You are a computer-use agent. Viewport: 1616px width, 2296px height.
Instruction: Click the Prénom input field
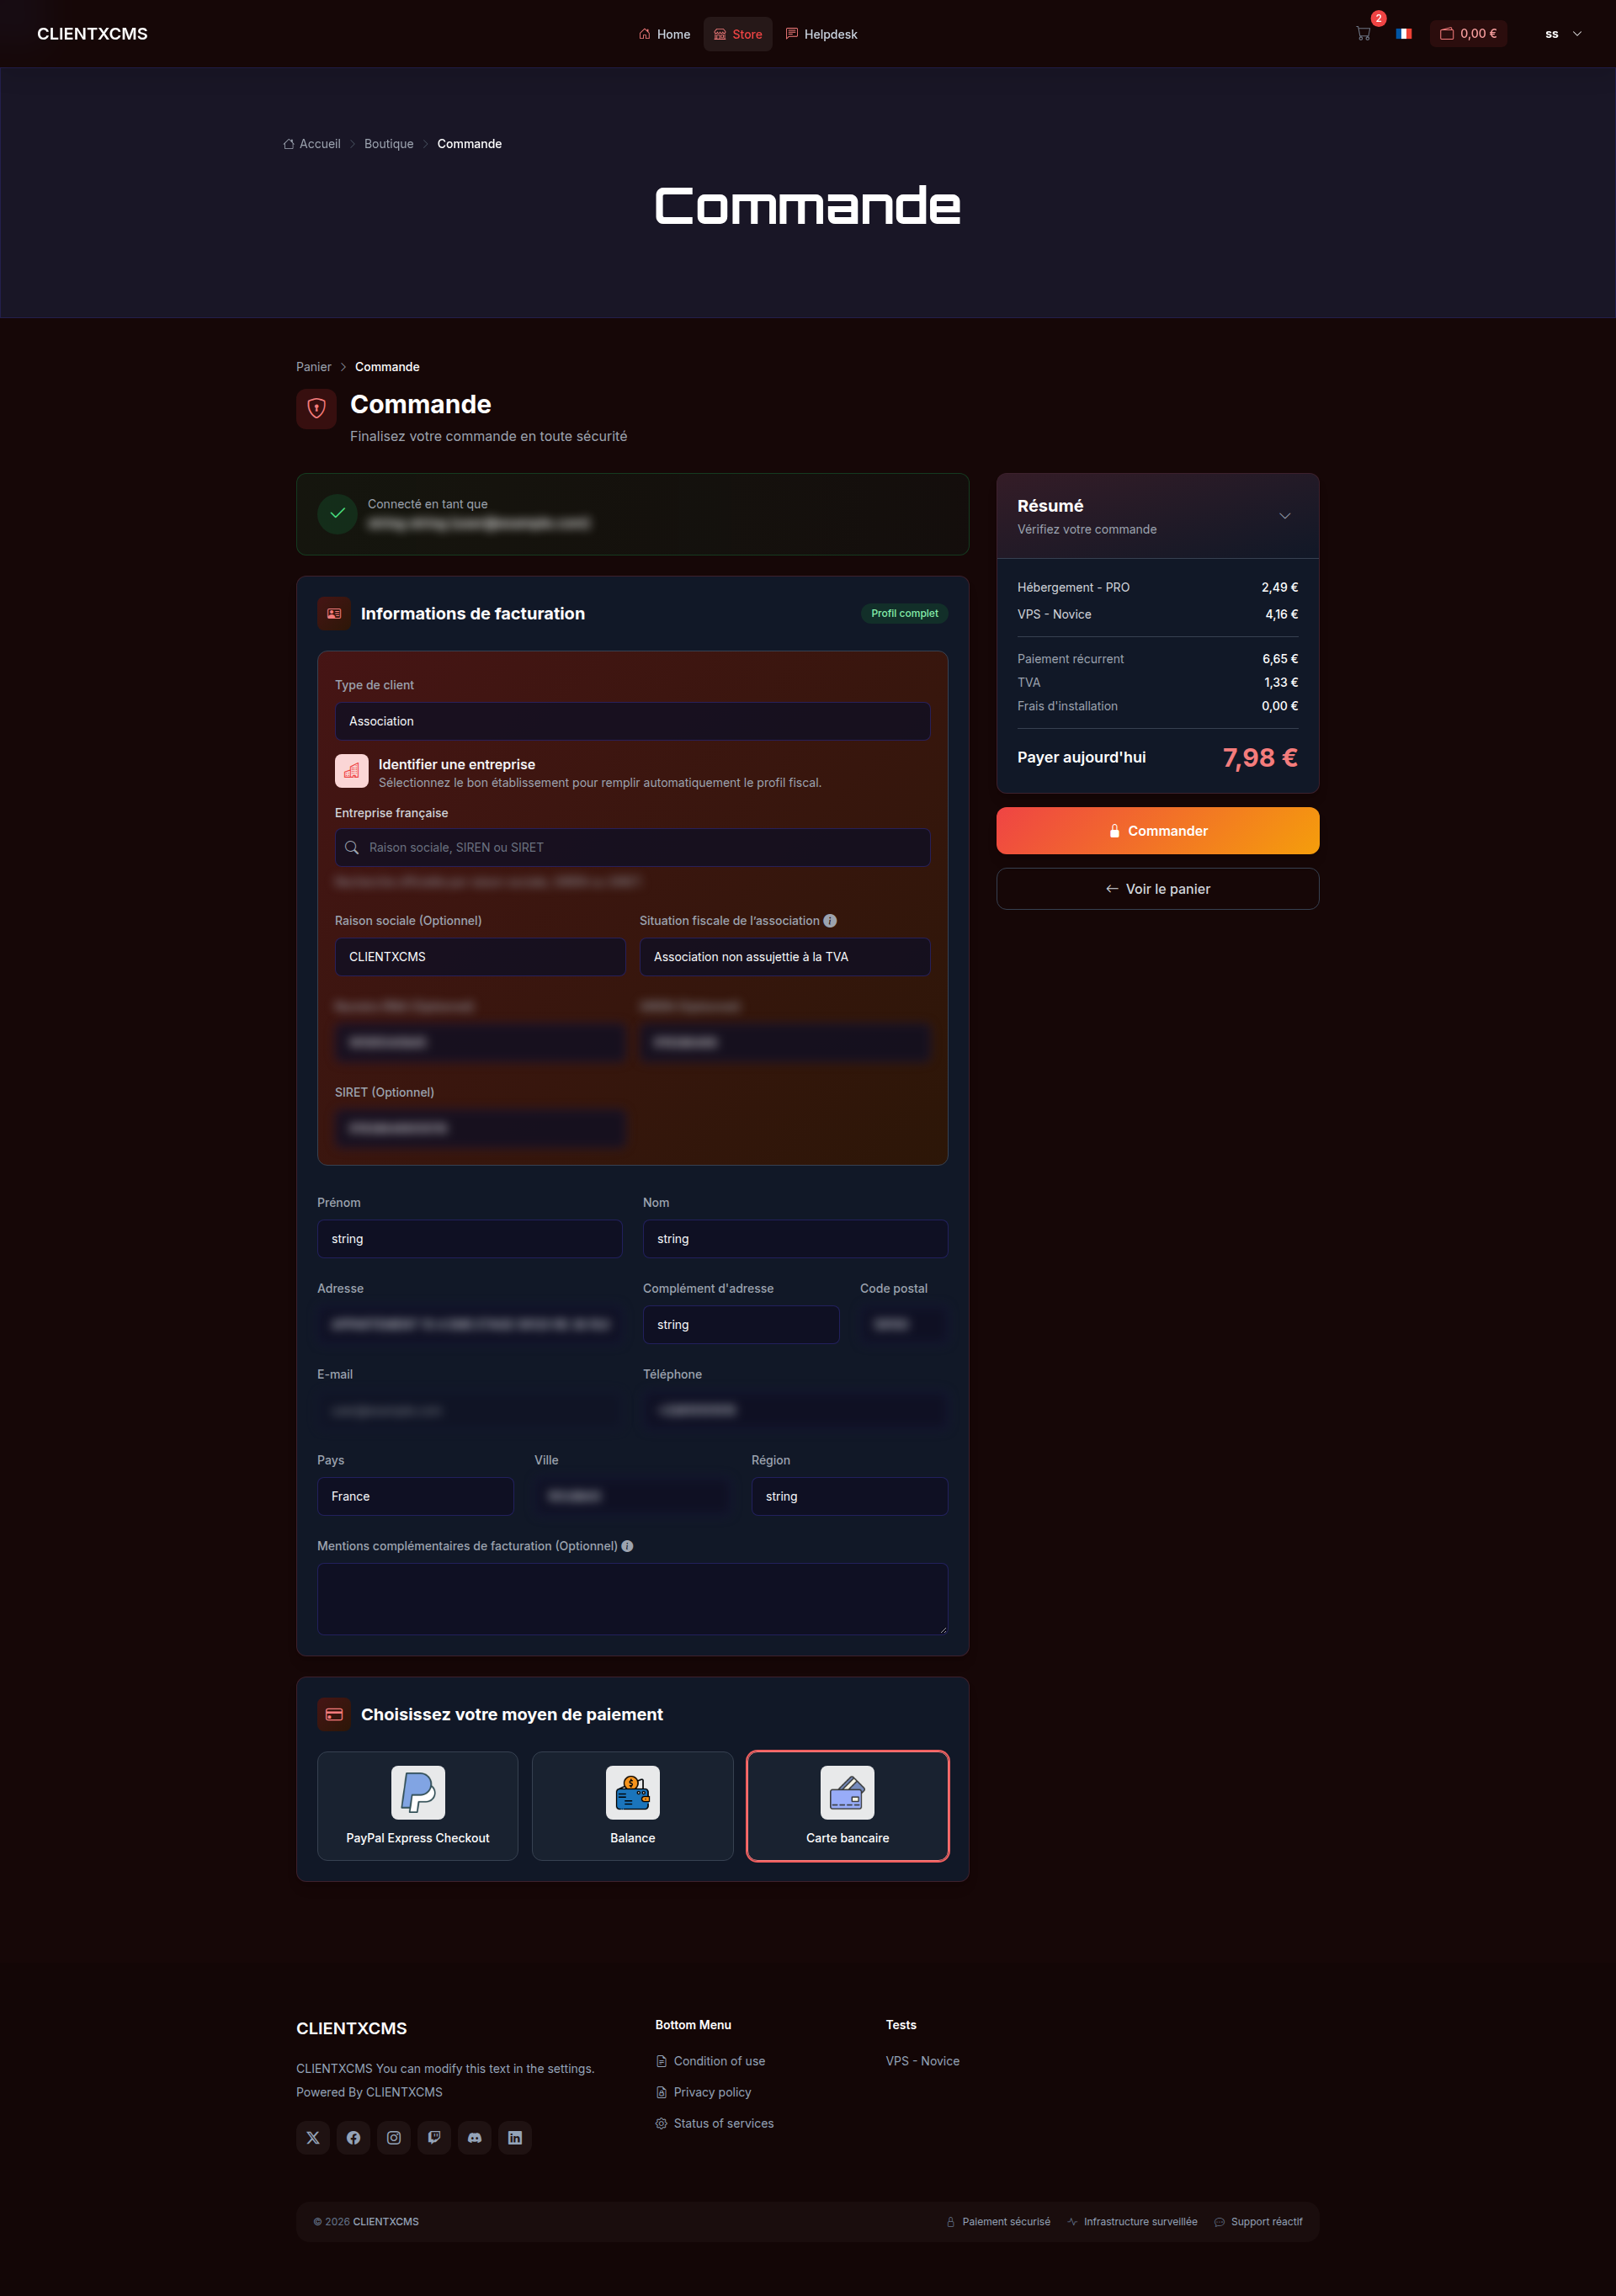470,1238
